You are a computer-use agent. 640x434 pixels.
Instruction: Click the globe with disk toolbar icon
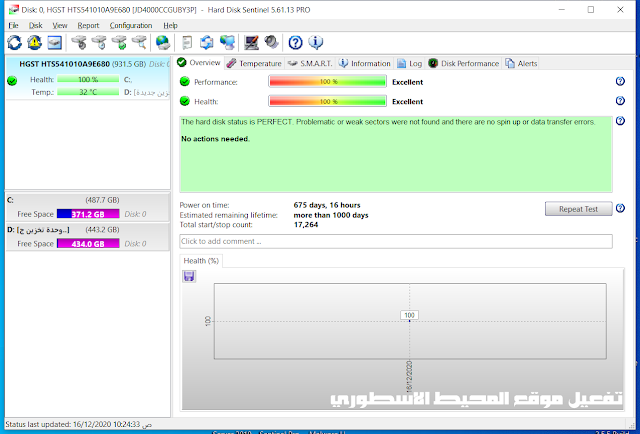(x=163, y=42)
